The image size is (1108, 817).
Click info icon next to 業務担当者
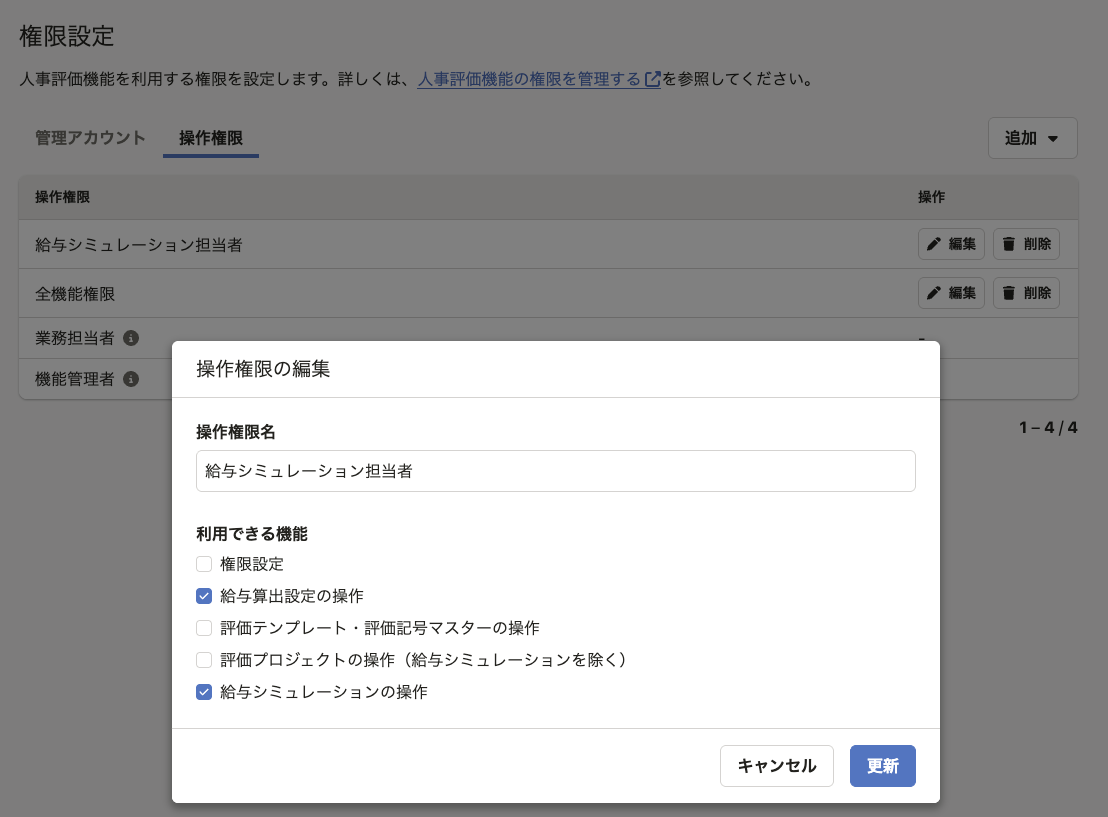click(131, 338)
